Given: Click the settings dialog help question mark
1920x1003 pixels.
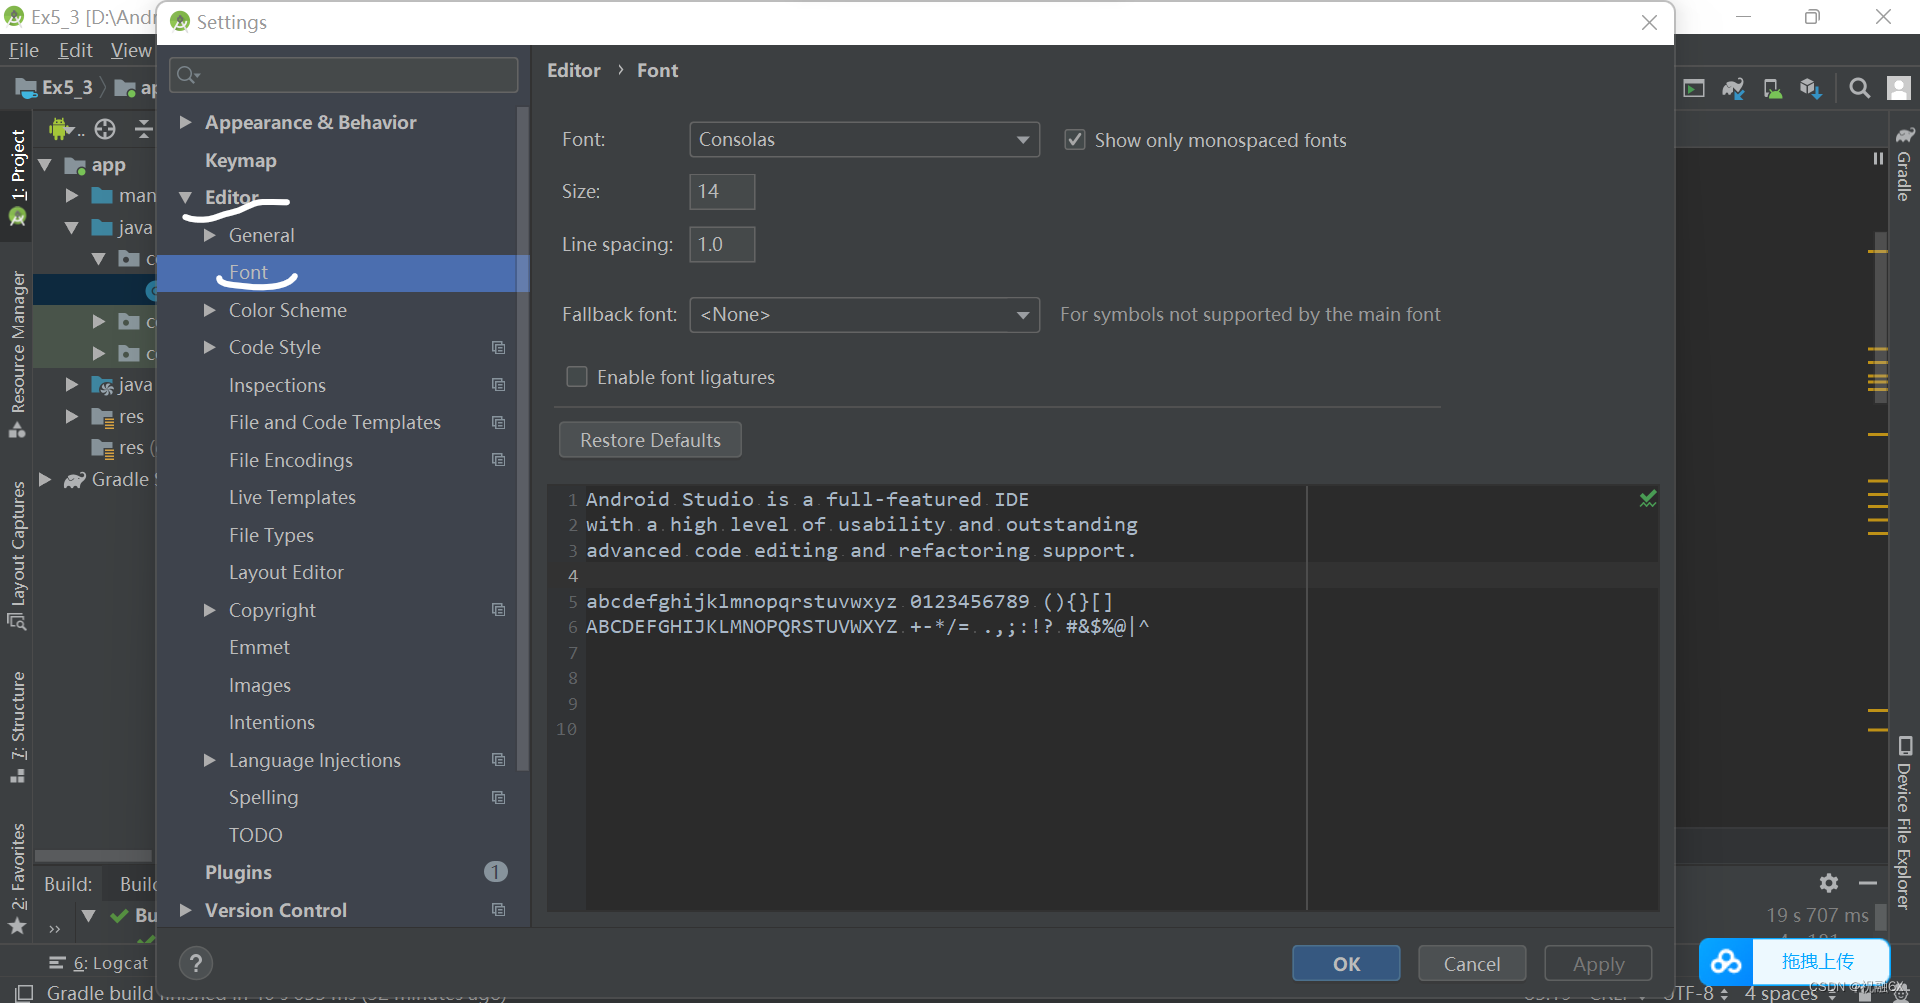Looking at the screenshot, I should point(196,963).
